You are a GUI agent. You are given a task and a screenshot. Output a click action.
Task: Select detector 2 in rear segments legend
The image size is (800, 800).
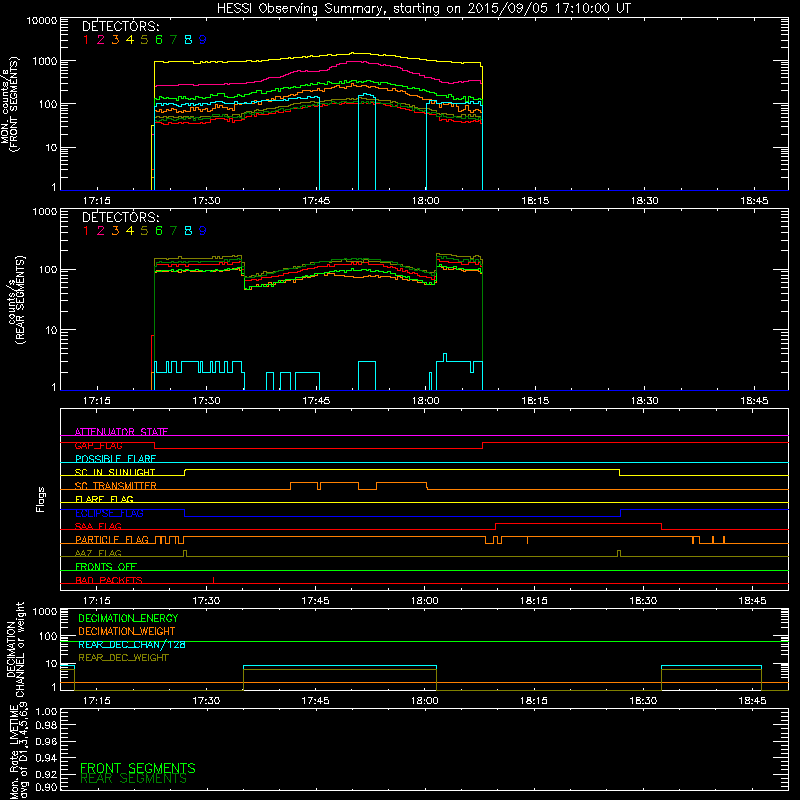(101, 231)
